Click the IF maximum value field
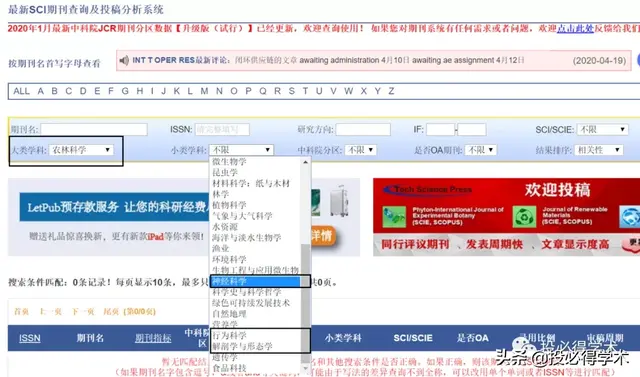Image resolution: width=640 pixels, height=377 pixels. pos(472,129)
